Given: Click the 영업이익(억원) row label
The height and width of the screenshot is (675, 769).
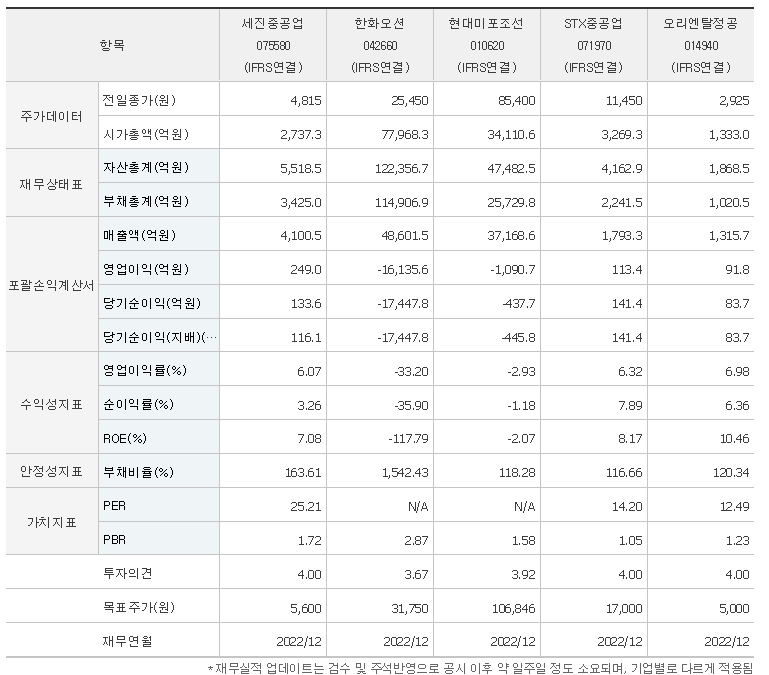Looking at the screenshot, I should tap(146, 269).
